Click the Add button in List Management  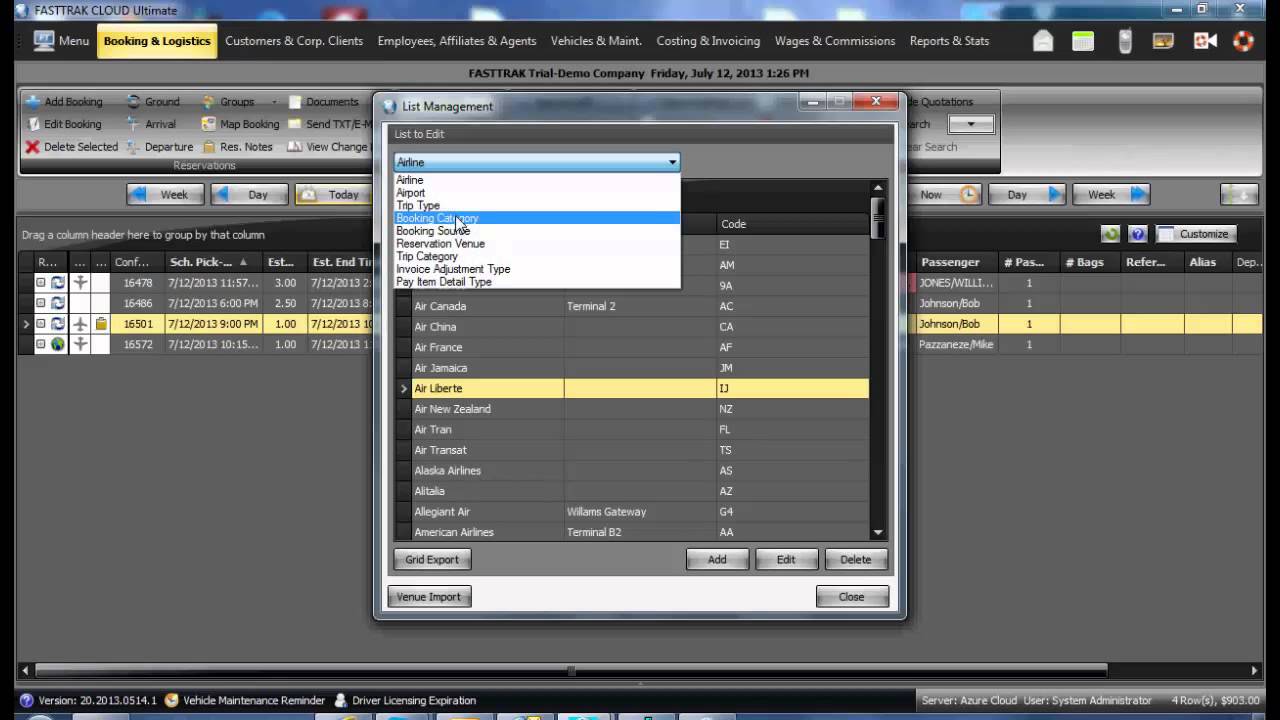[x=717, y=560]
